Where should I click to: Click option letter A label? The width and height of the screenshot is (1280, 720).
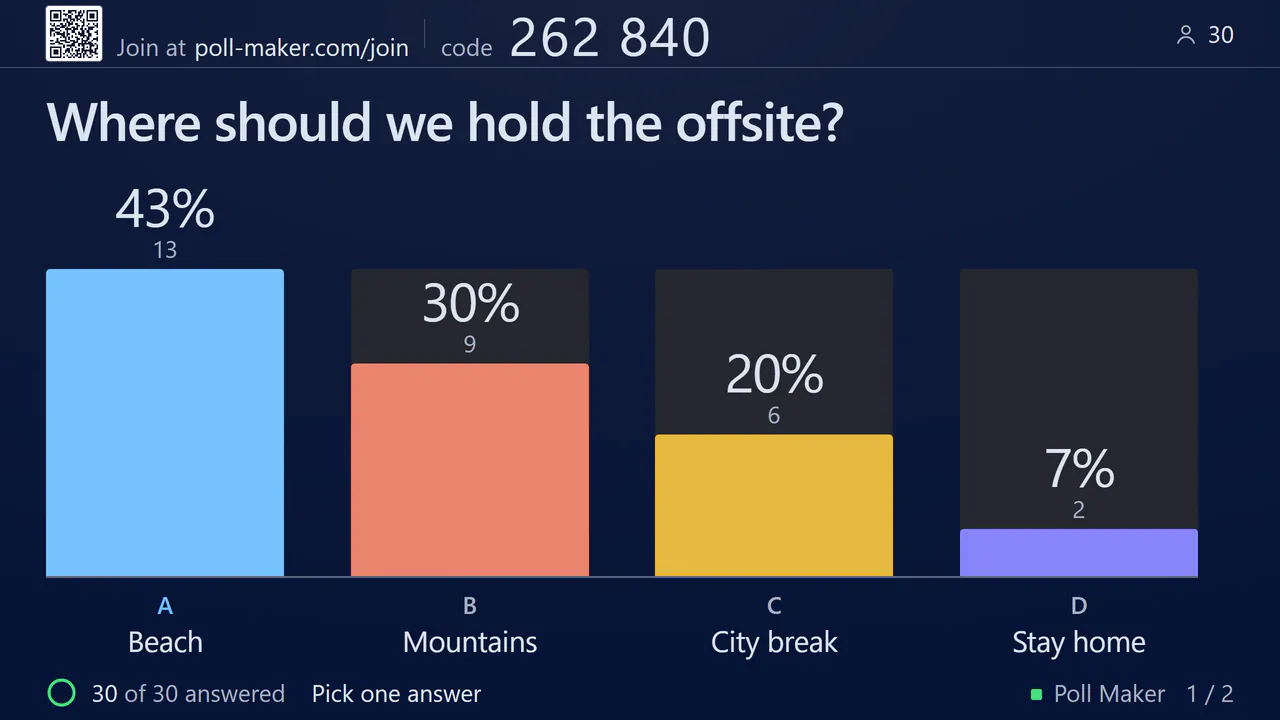(165, 605)
